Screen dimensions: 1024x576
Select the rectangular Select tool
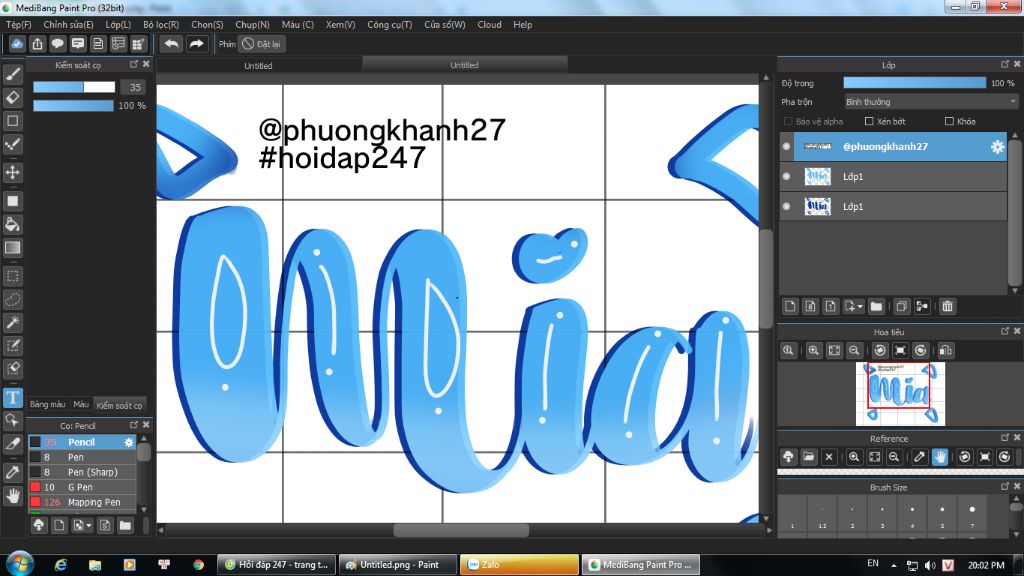tap(12, 276)
